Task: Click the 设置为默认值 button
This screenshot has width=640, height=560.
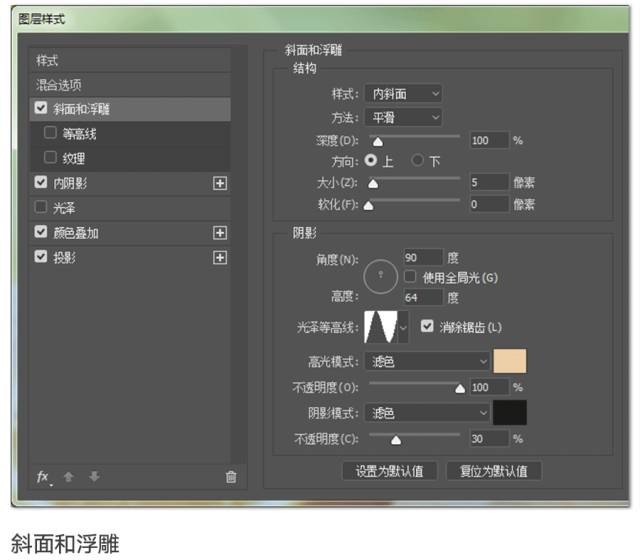Action: tap(389, 471)
